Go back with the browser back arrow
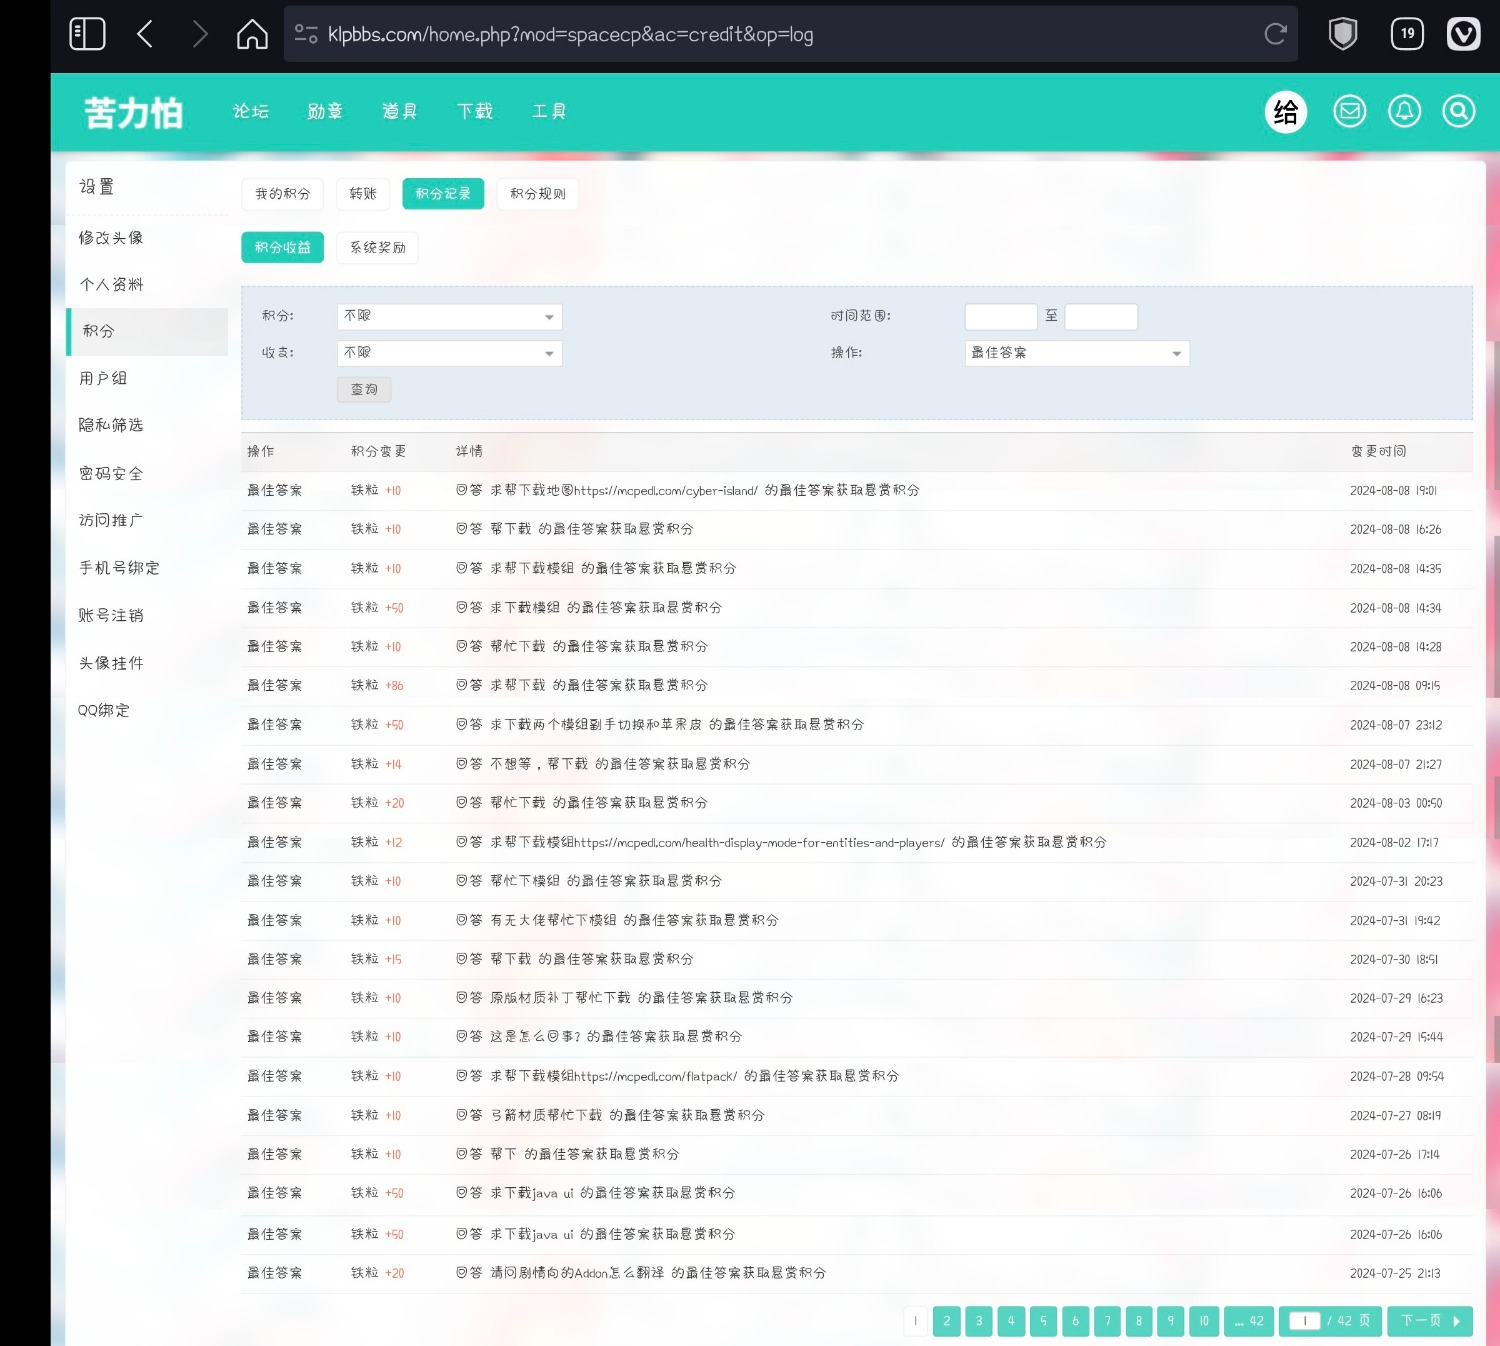 click(x=145, y=34)
